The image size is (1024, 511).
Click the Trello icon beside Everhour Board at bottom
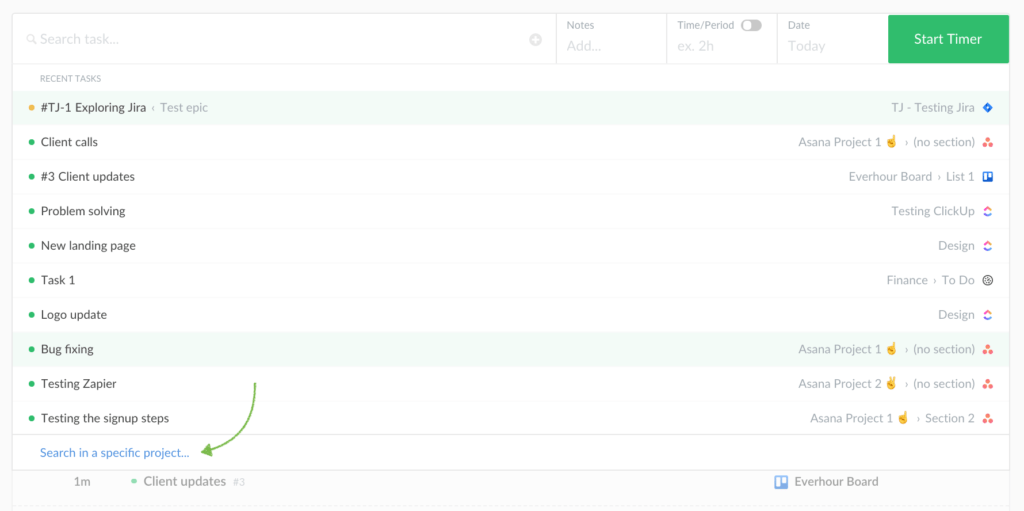pos(781,482)
